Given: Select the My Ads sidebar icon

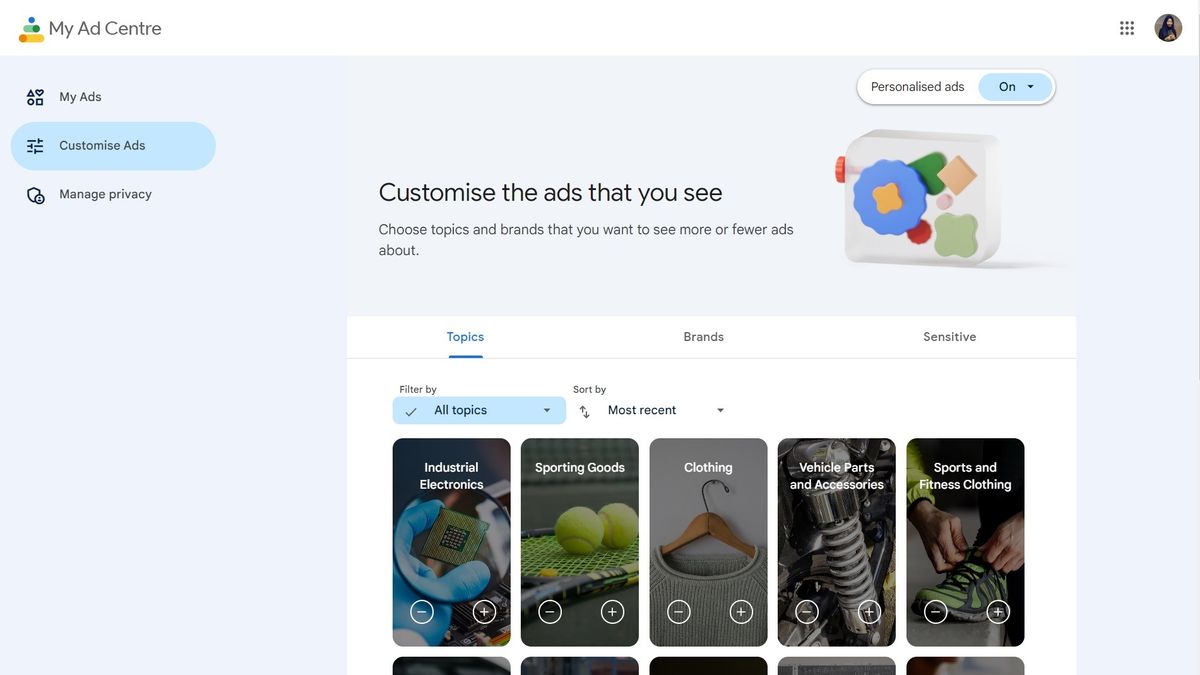Looking at the screenshot, I should click(x=36, y=97).
